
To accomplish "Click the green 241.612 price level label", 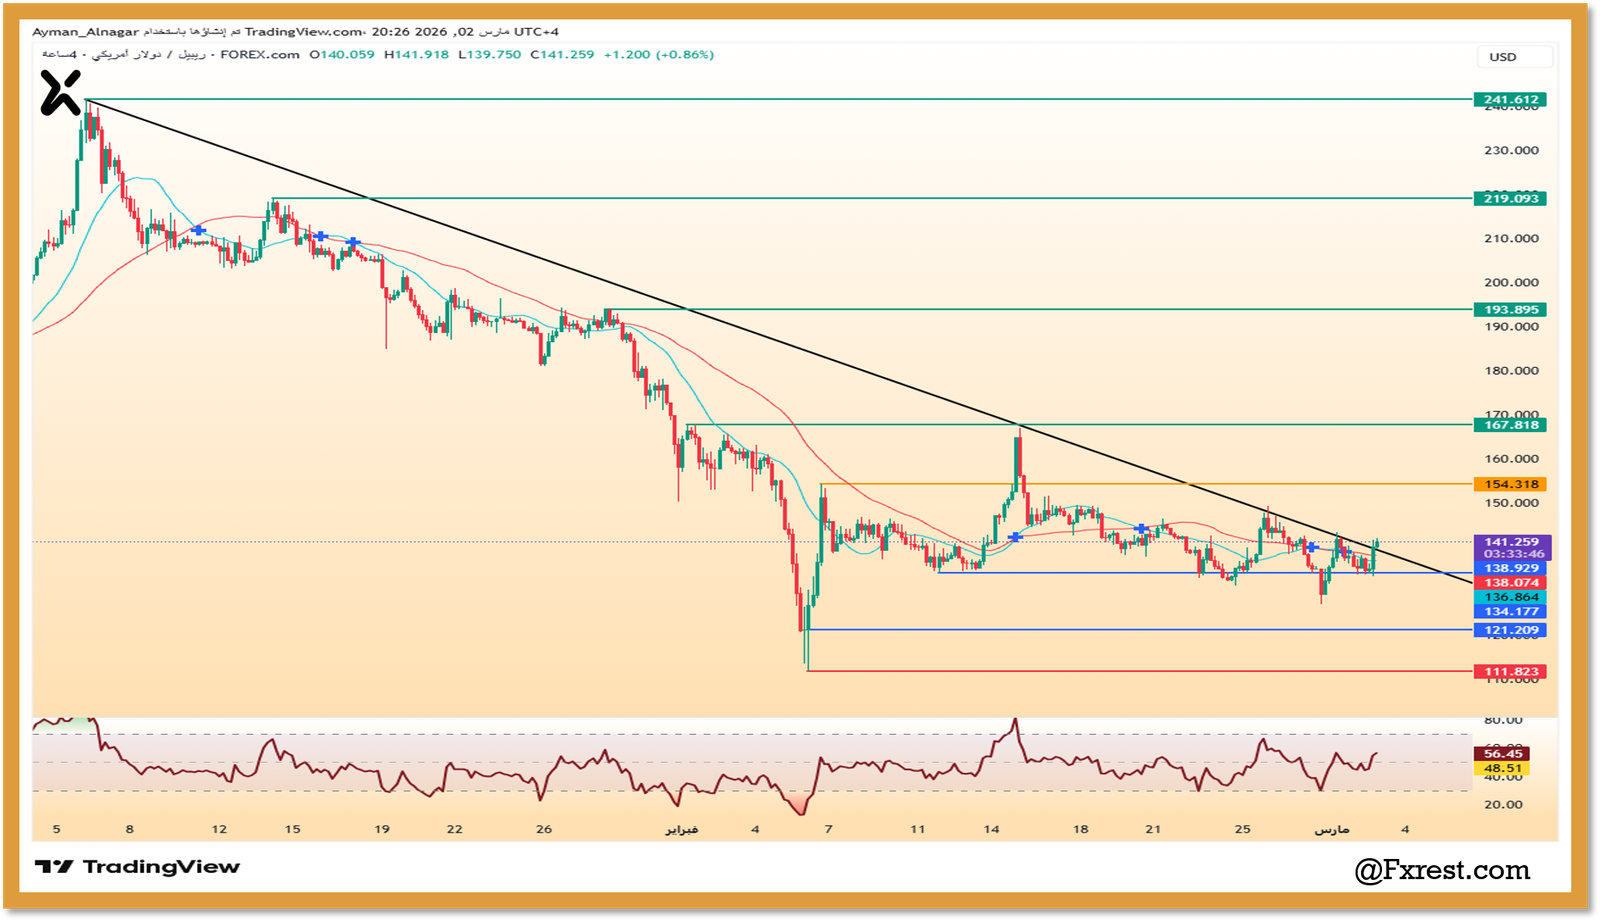I will coord(1510,100).
